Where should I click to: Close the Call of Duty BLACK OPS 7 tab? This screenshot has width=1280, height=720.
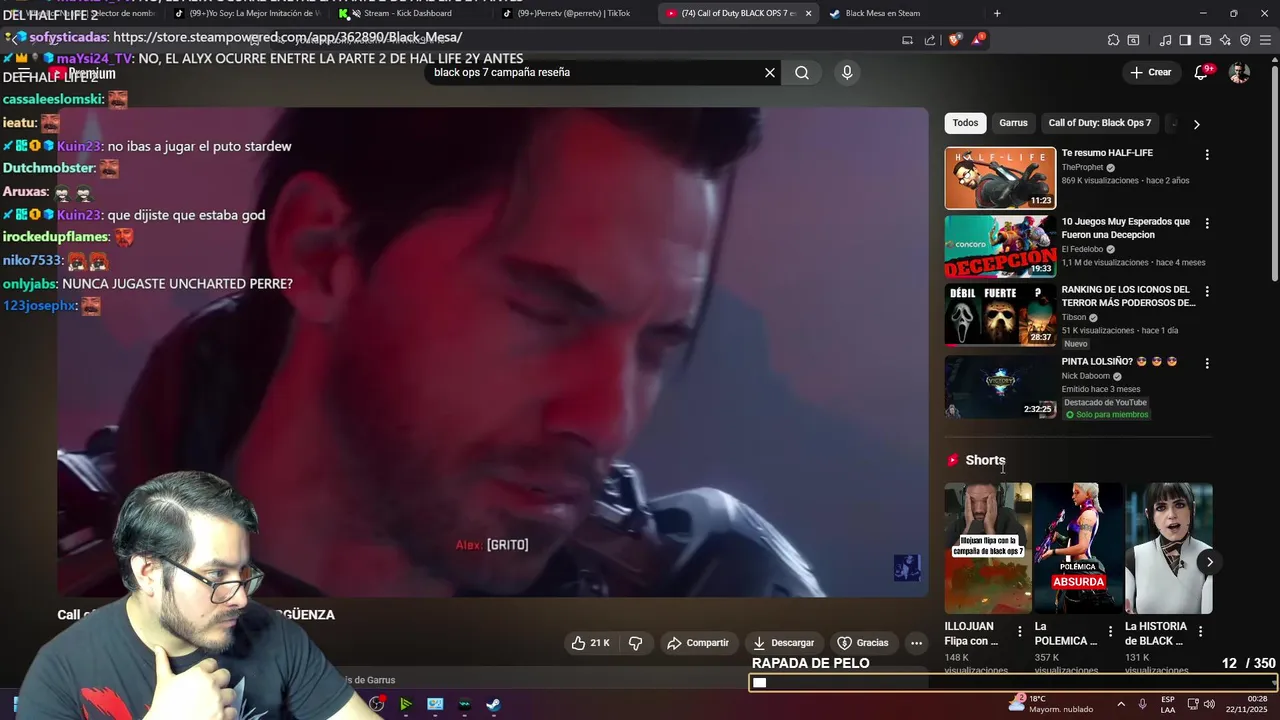(x=808, y=14)
